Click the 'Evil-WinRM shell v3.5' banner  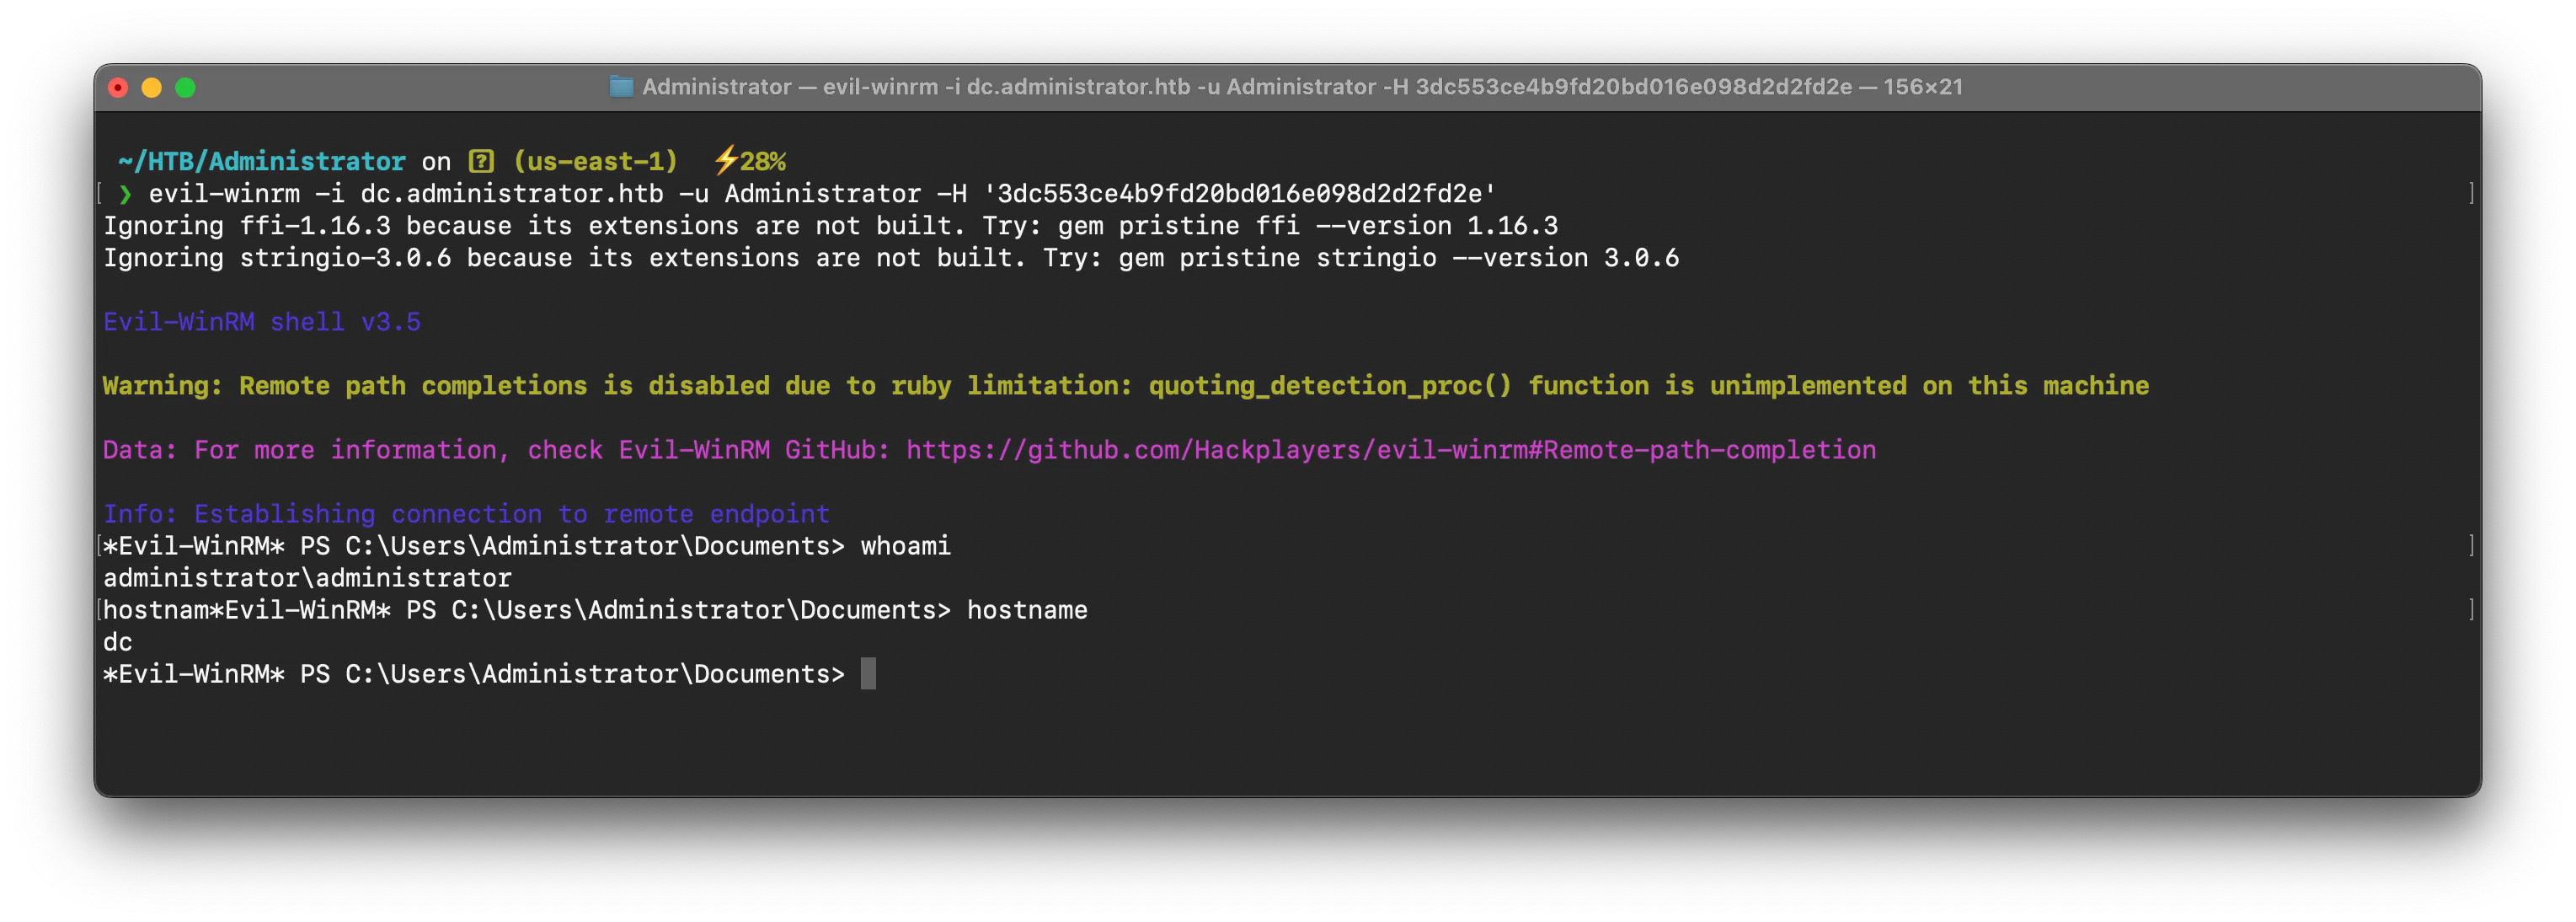tap(262, 322)
